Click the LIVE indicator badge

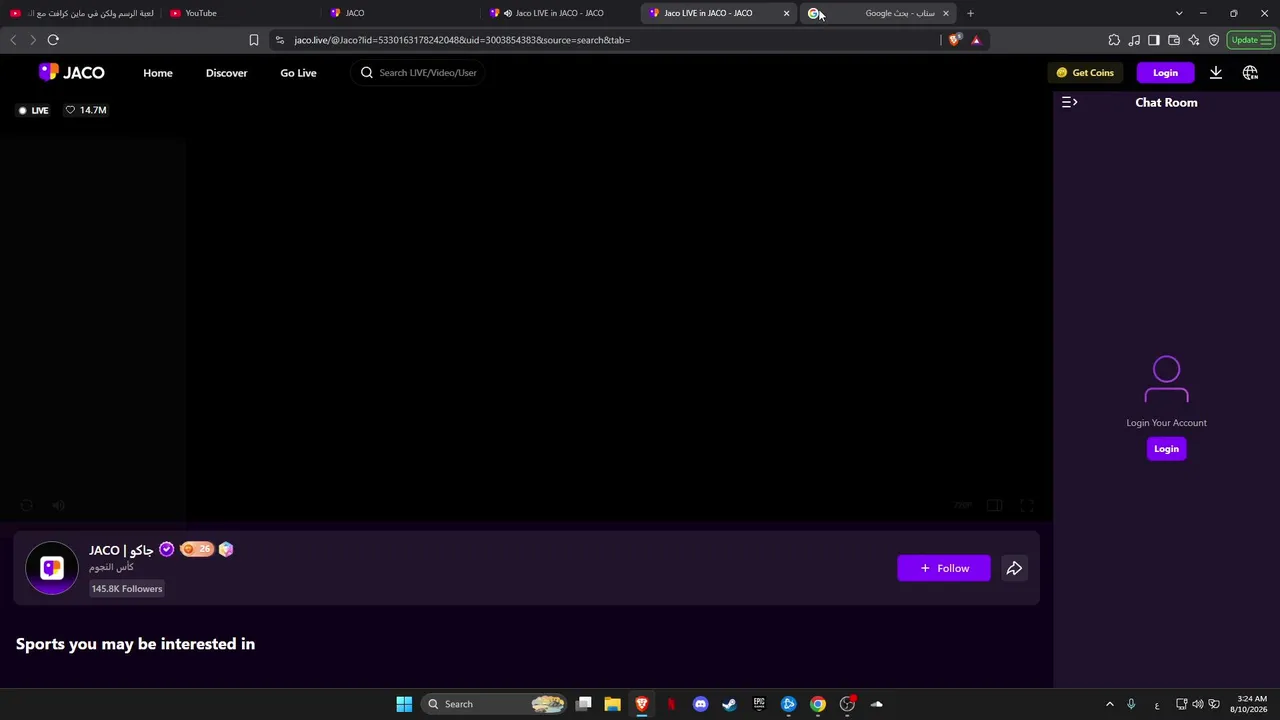(33, 110)
